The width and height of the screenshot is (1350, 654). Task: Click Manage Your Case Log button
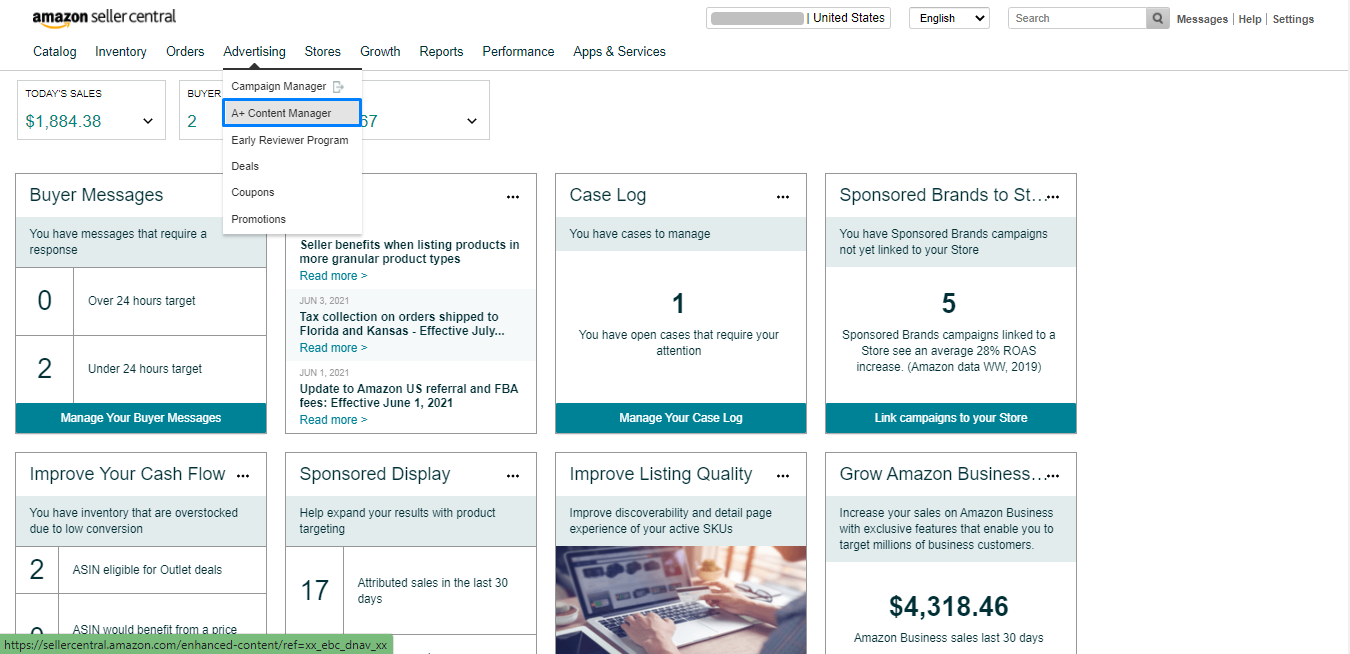681,418
